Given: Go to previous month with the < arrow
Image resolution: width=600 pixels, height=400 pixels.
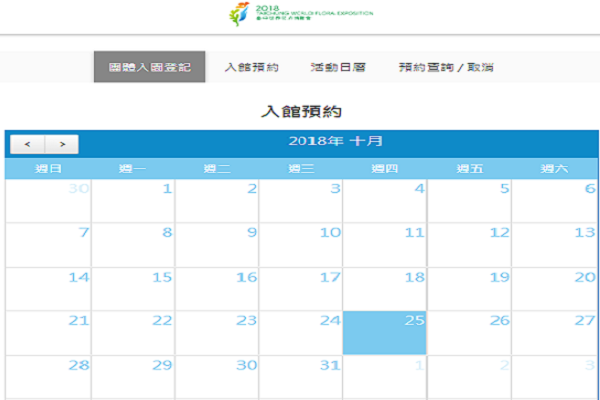Looking at the screenshot, I should (27, 145).
